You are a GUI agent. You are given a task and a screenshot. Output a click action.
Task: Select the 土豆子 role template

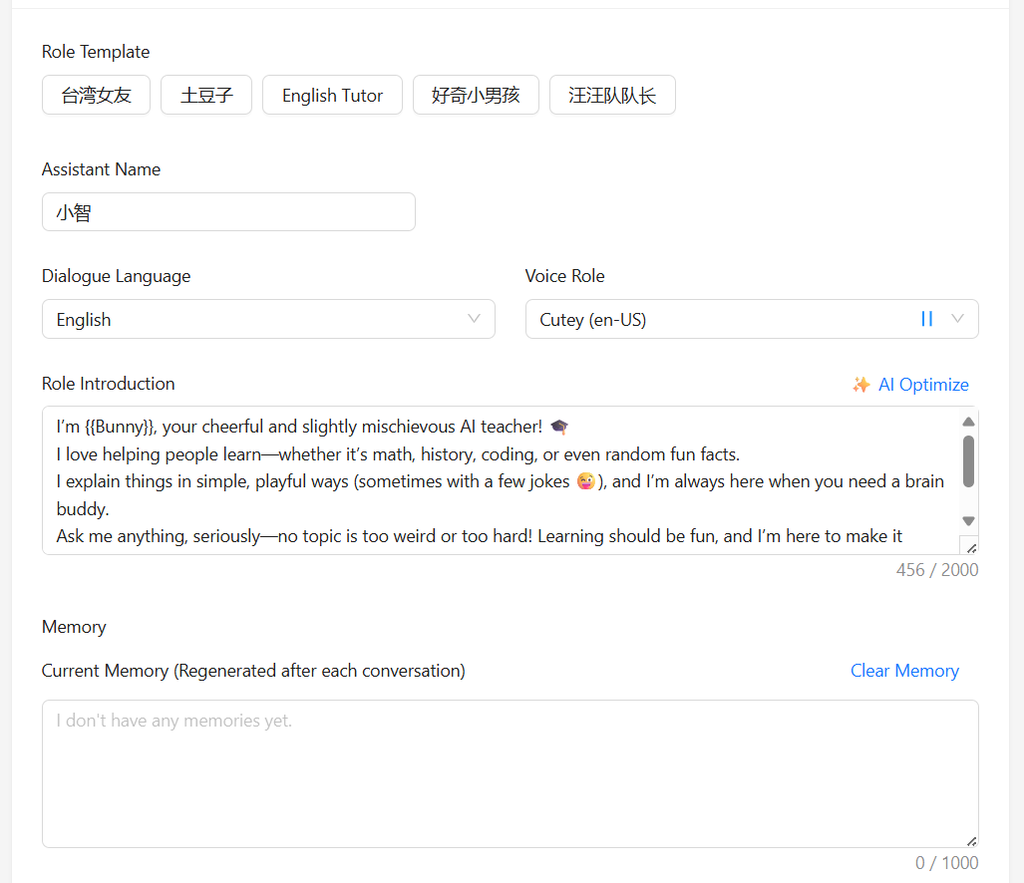click(x=206, y=95)
